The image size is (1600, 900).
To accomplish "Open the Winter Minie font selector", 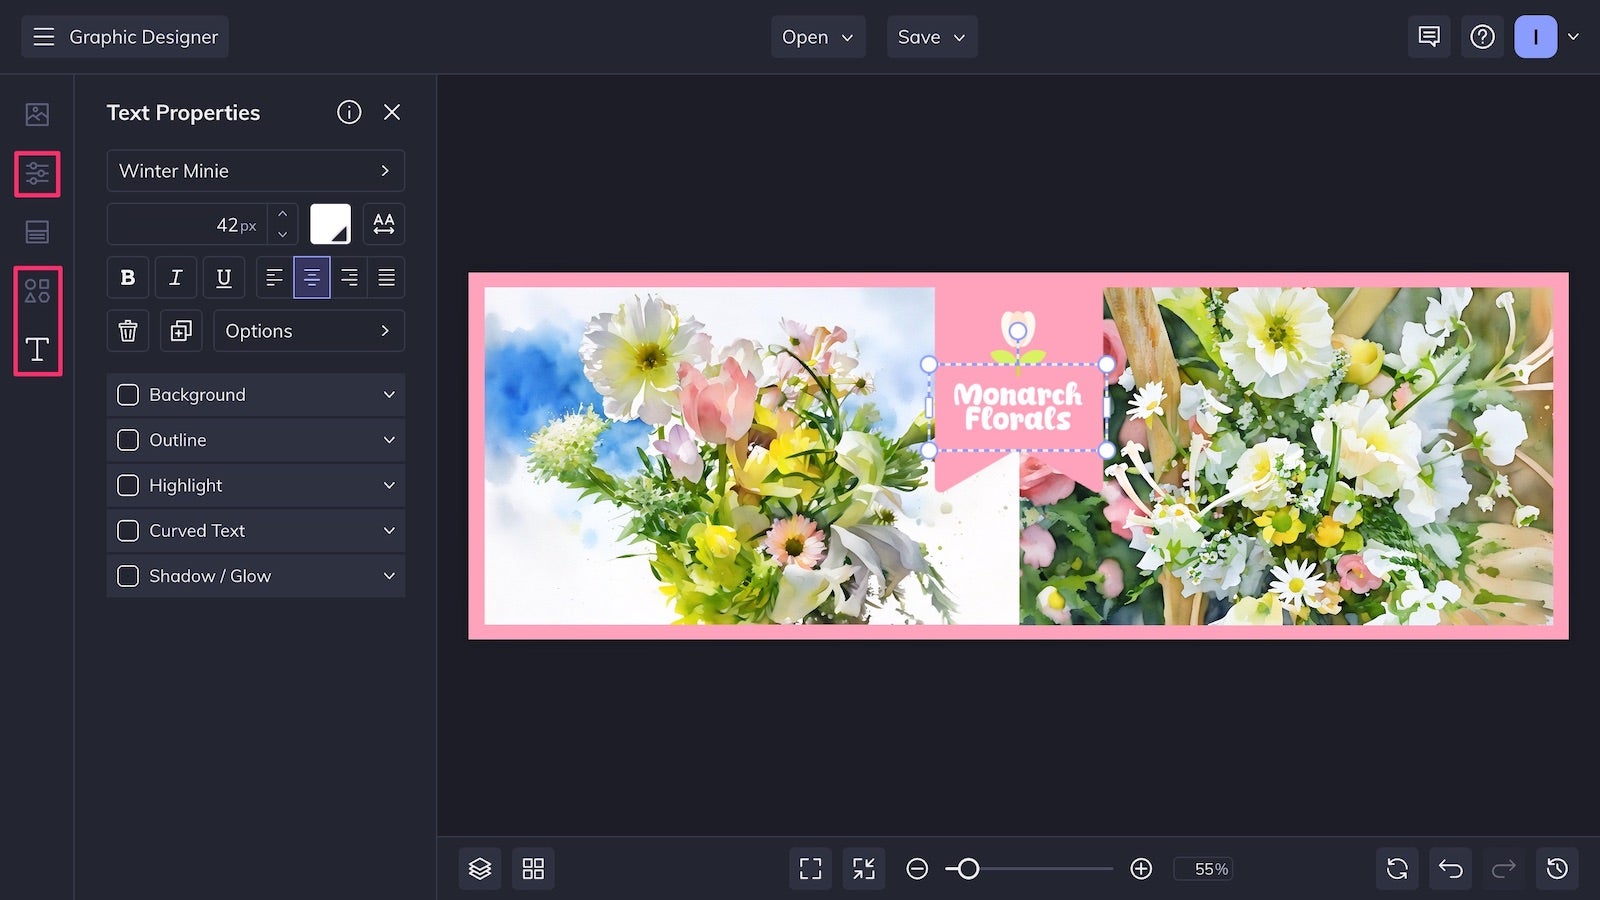I will (256, 171).
